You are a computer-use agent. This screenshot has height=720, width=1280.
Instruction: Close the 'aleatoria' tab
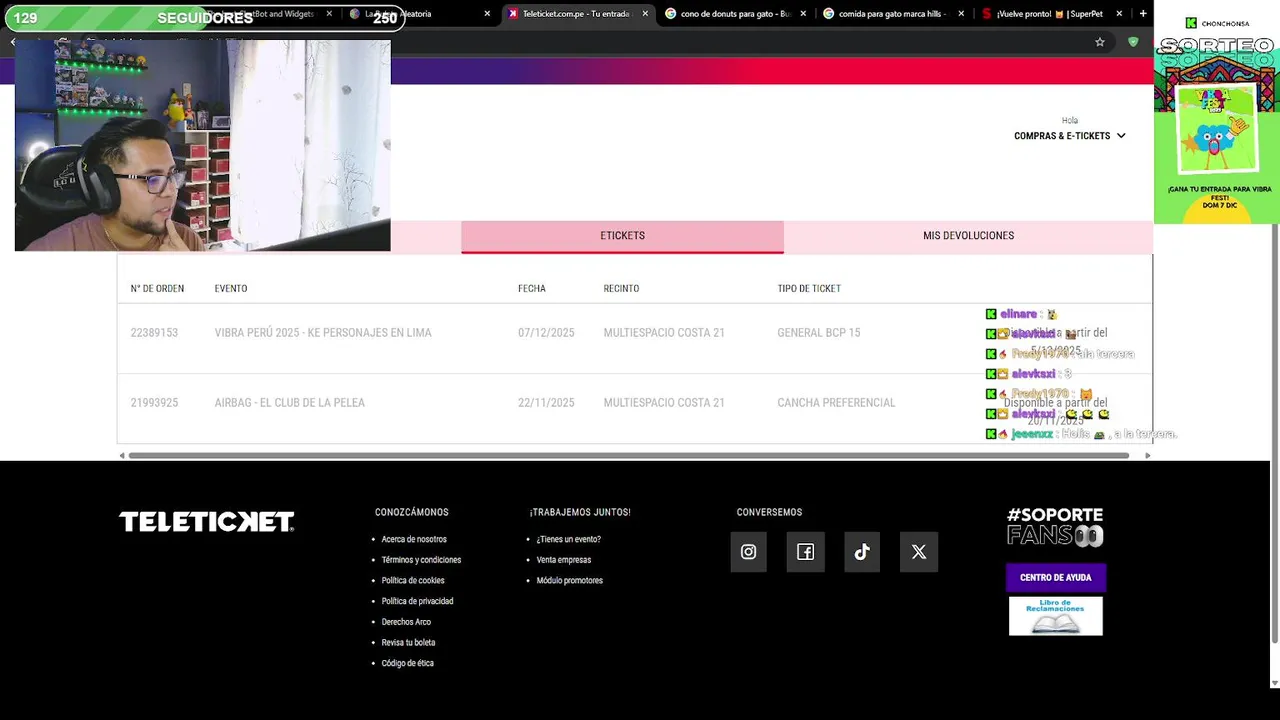click(487, 14)
